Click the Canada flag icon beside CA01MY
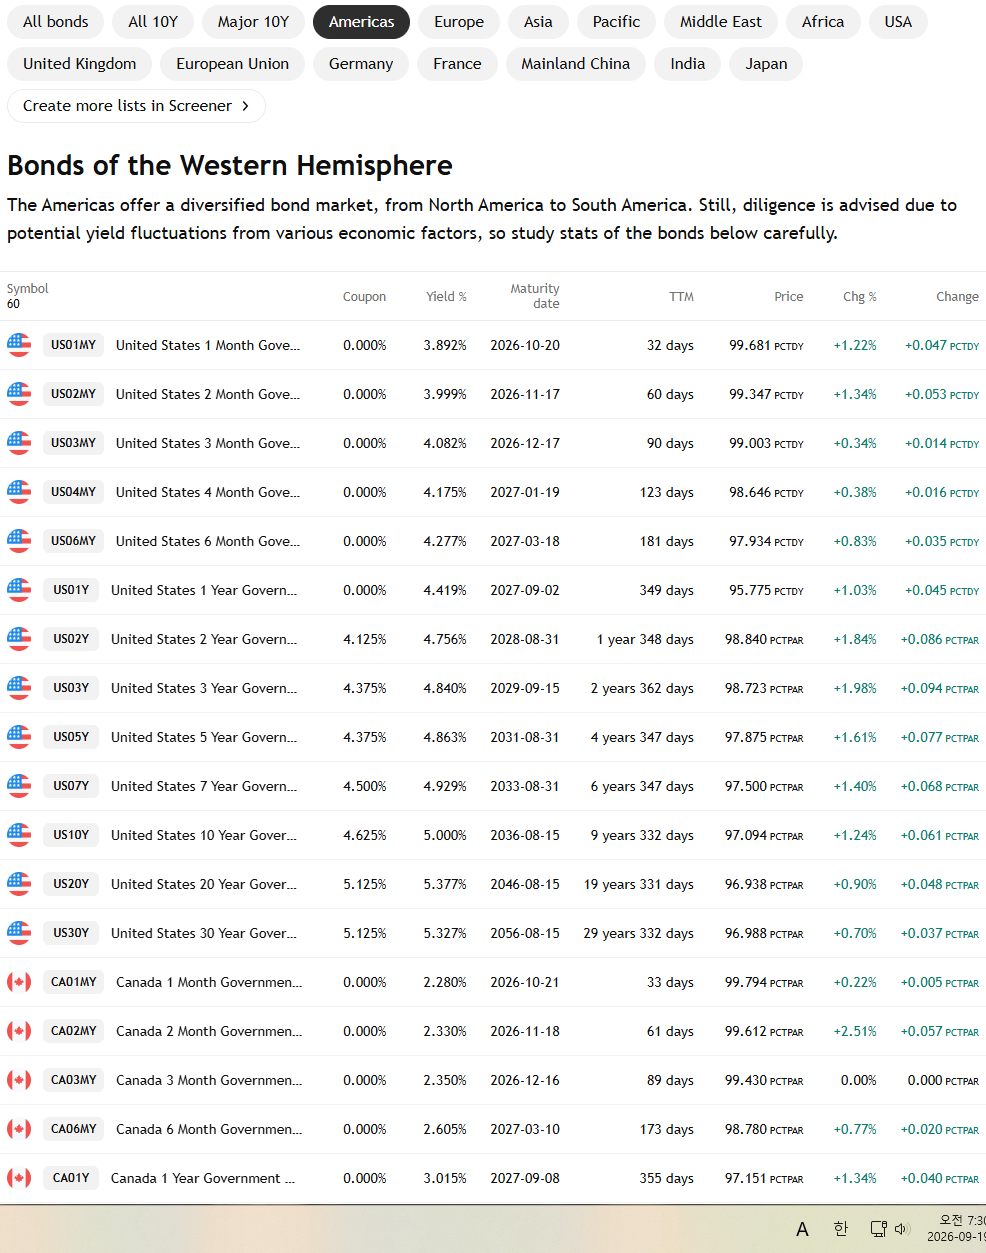Image resolution: width=986 pixels, height=1253 pixels. 19,982
